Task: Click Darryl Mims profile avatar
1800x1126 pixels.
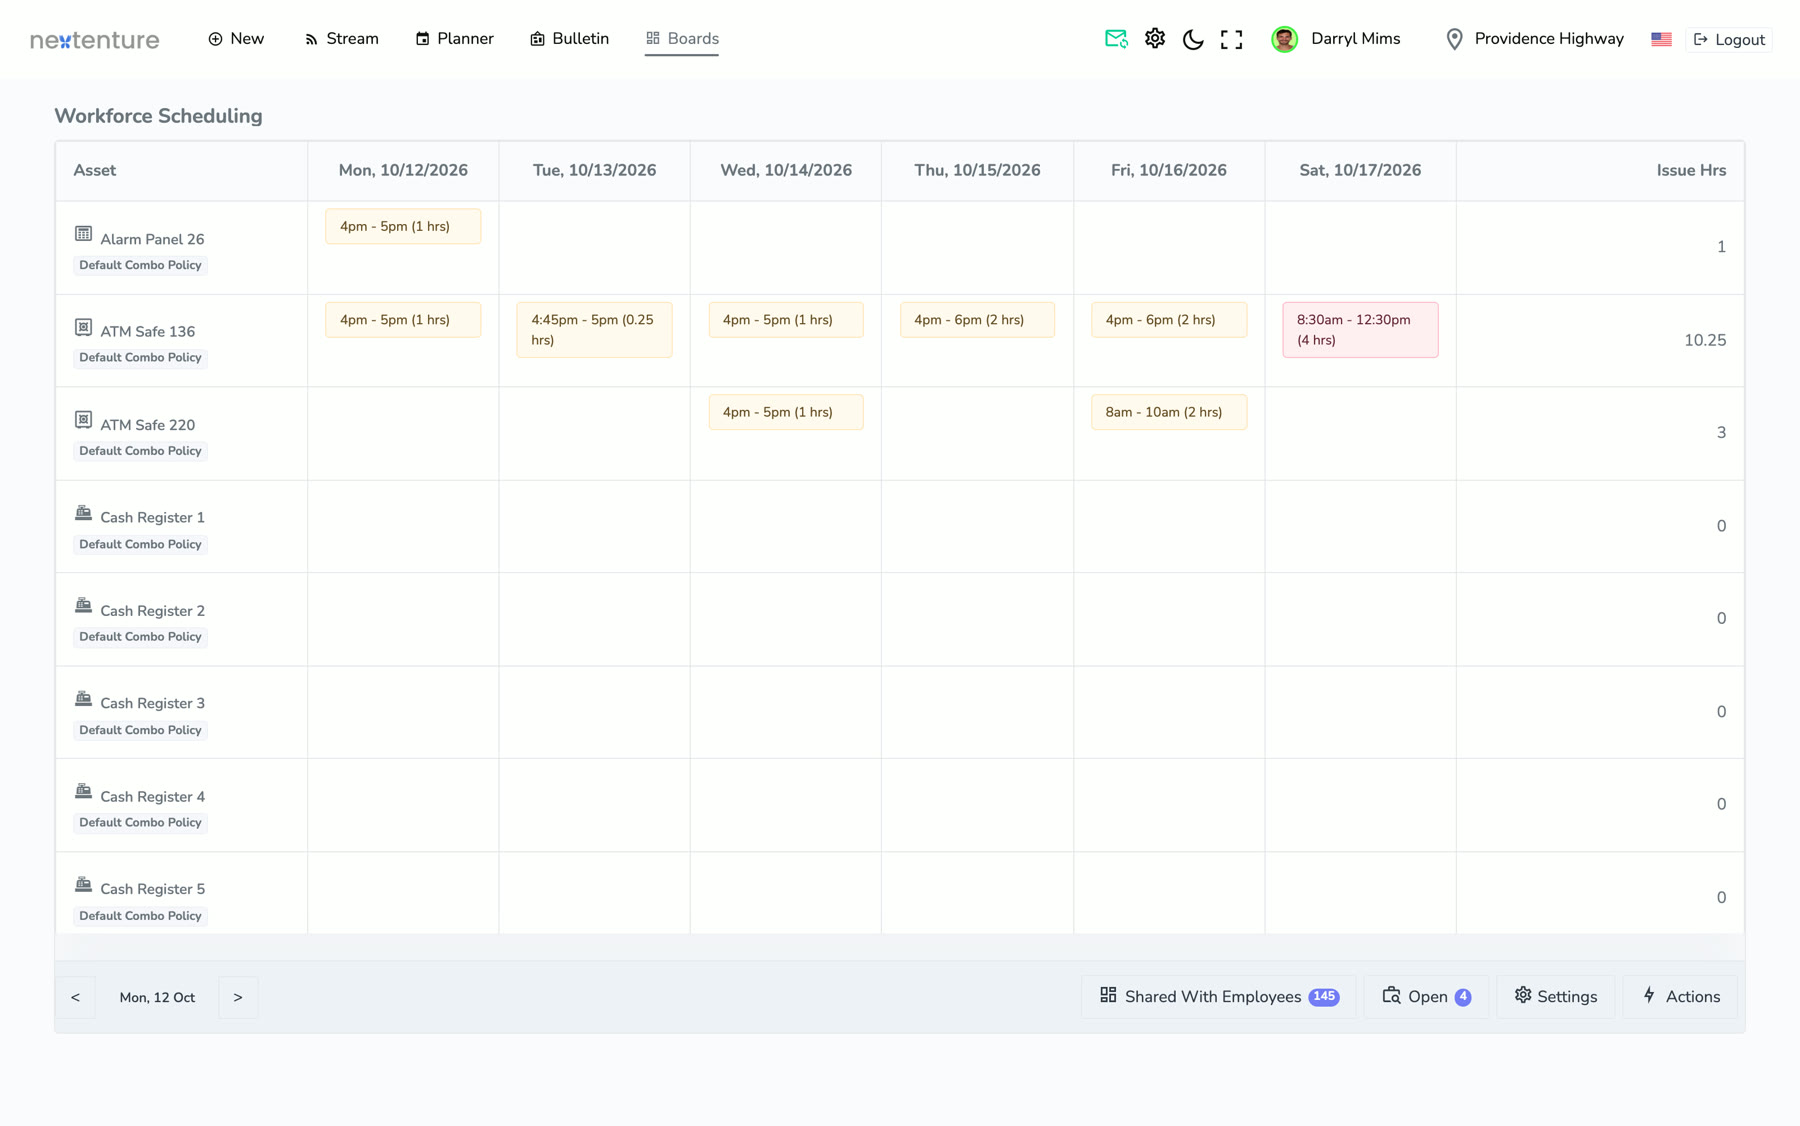Action: pyautogui.click(x=1285, y=39)
